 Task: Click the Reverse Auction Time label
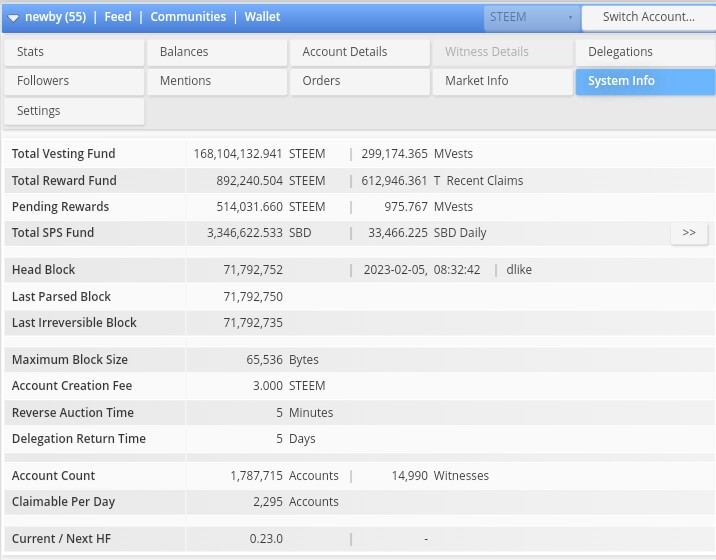point(73,413)
